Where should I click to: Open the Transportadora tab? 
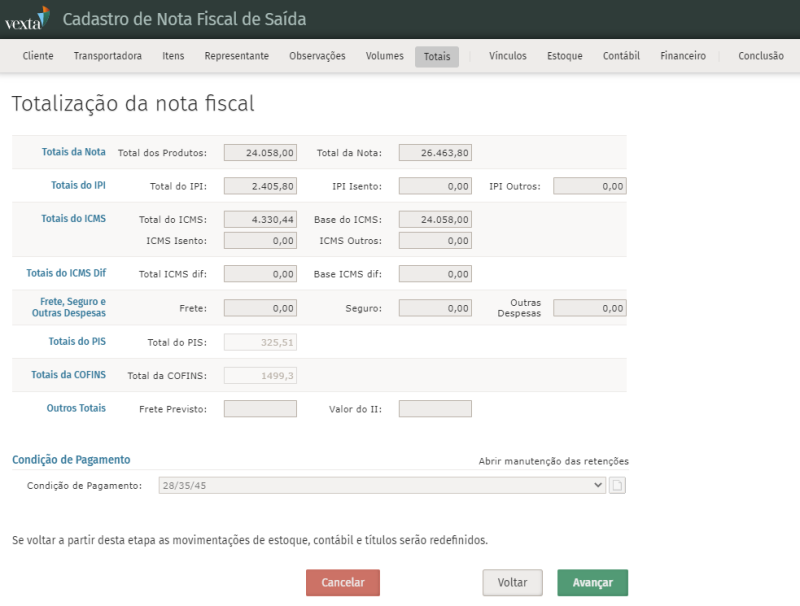(107, 56)
